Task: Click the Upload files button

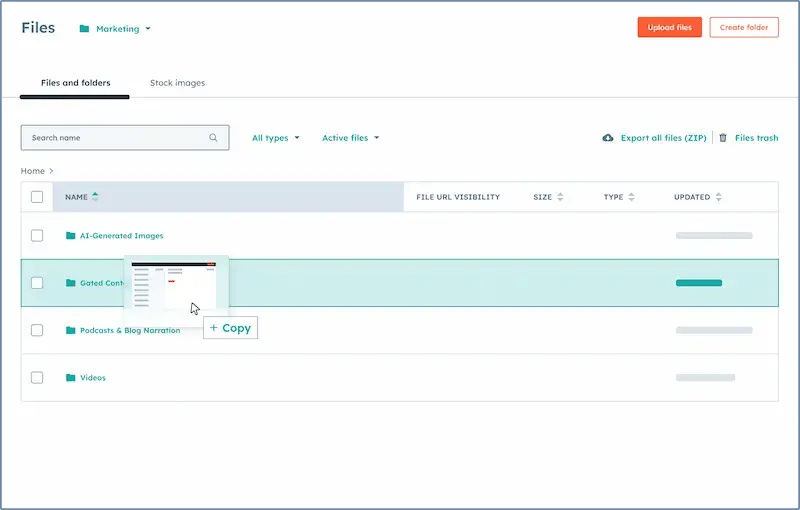Action: coord(669,28)
